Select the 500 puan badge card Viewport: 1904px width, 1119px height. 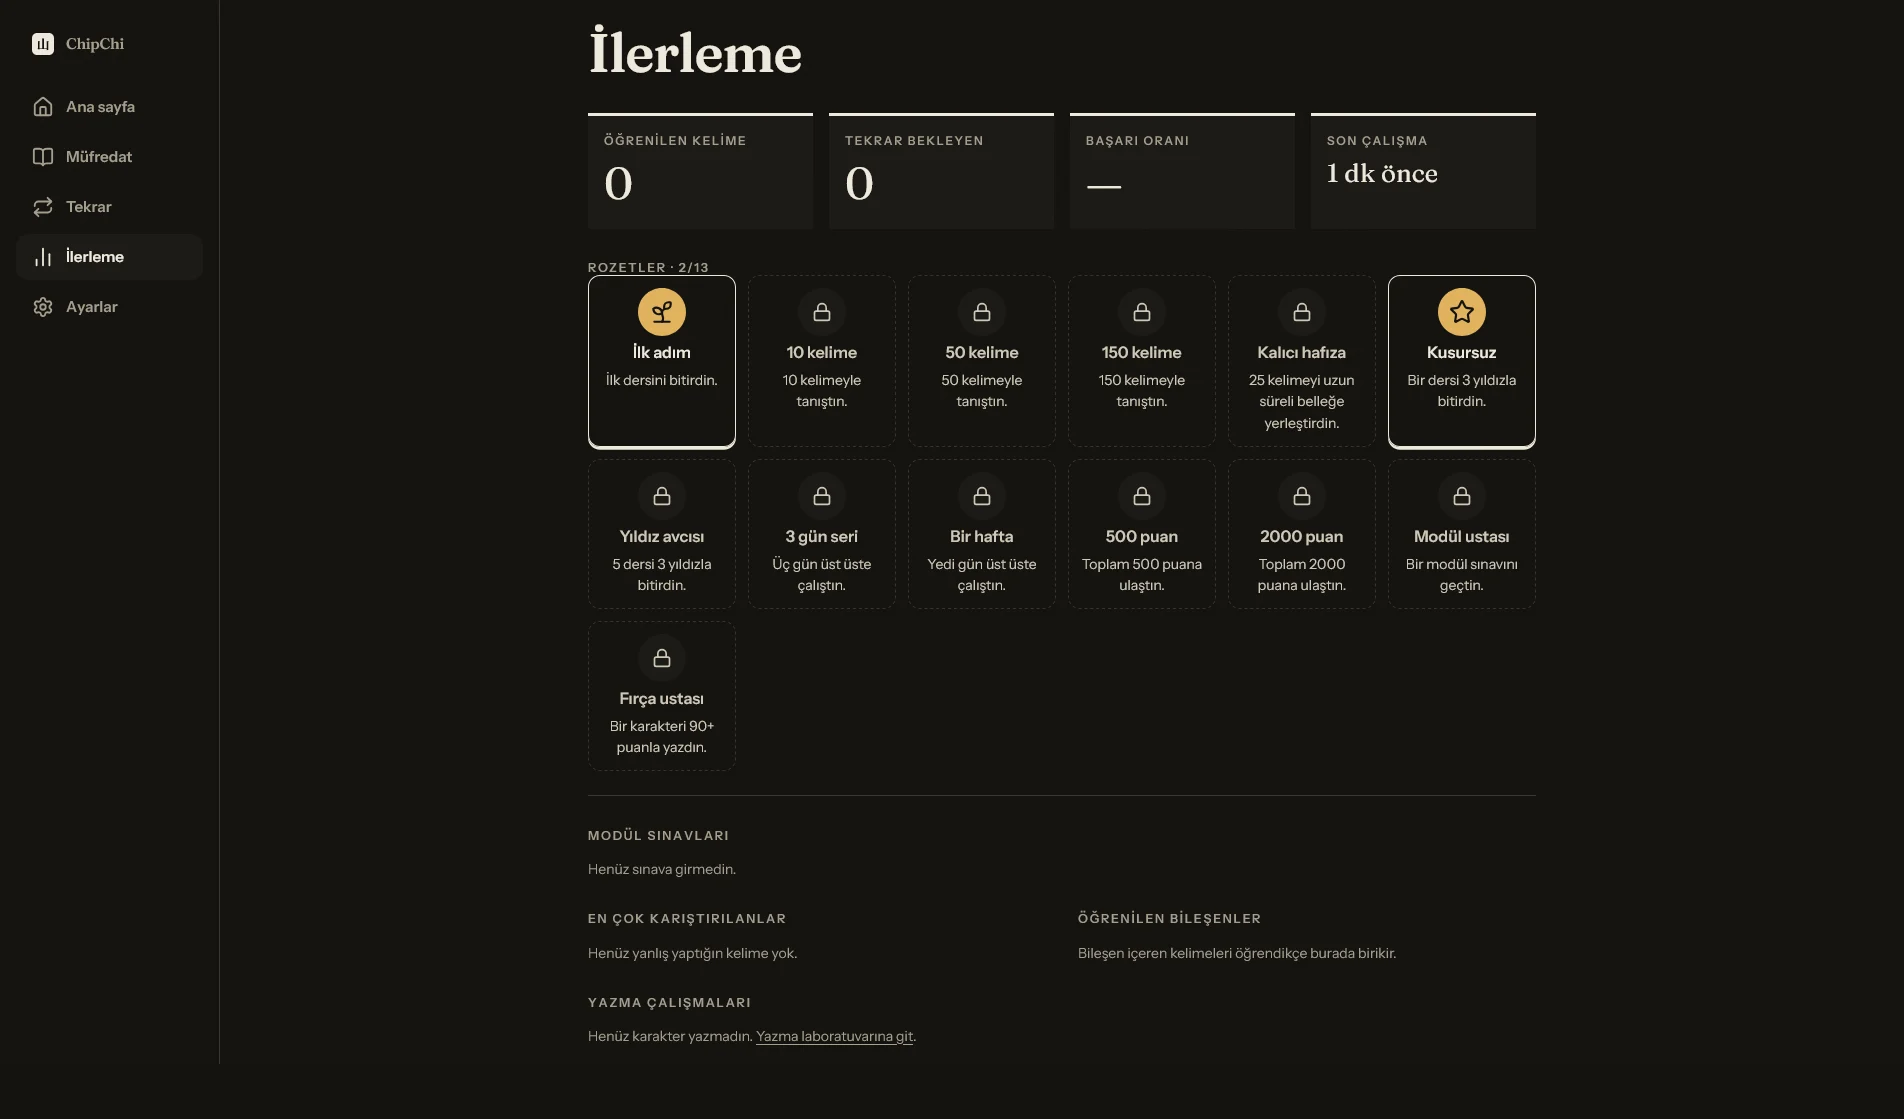1142,534
